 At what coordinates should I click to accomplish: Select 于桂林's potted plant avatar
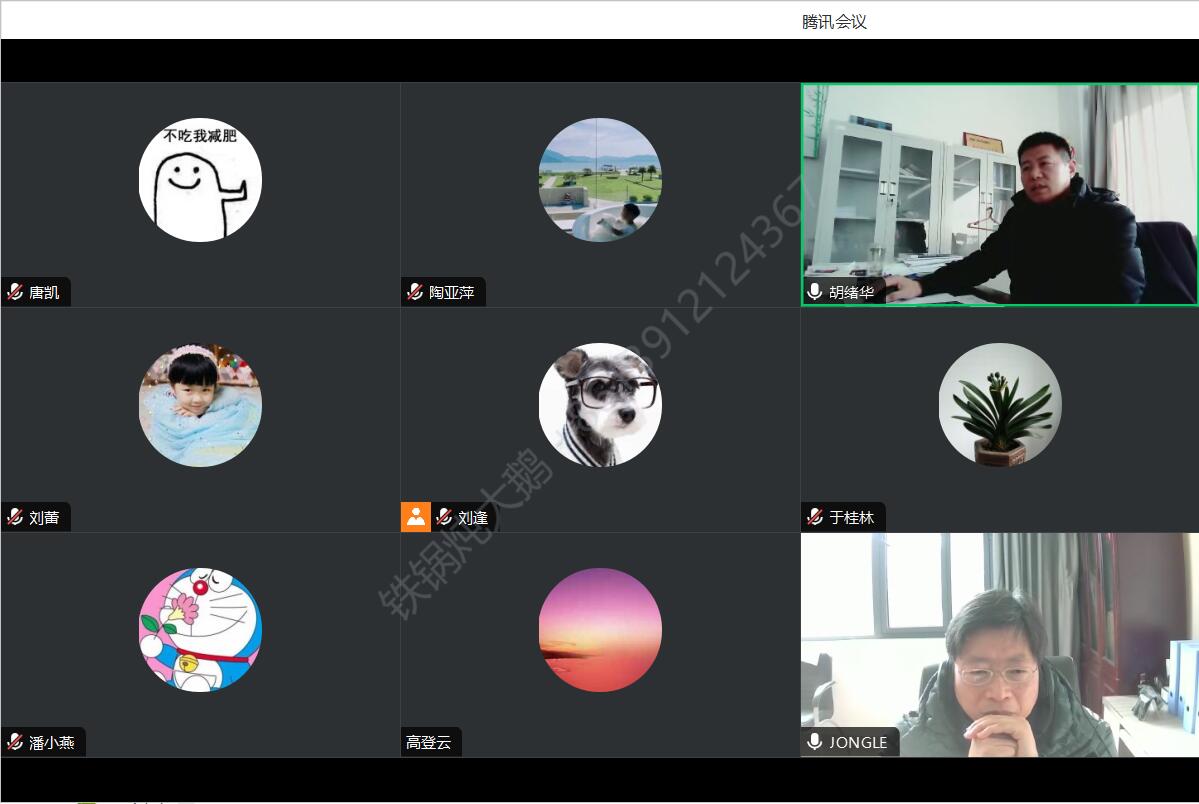click(x=1000, y=405)
